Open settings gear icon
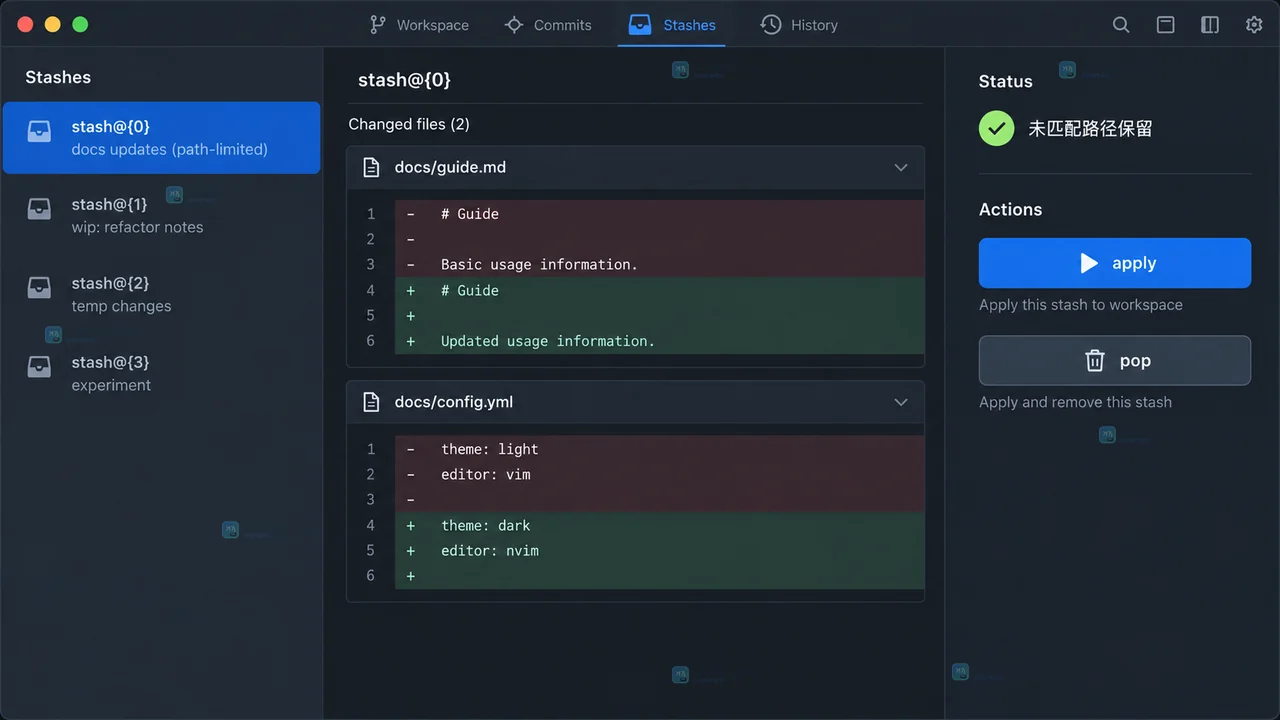This screenshot has width=1280, height=720. pos(1254,25)
